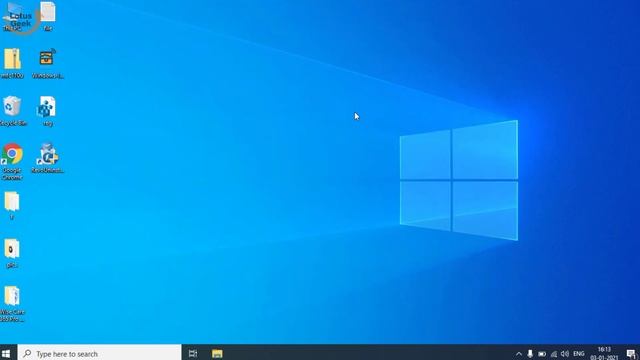
Task: Select the zipped folder icon on desktop
Action: coord(12,63)
